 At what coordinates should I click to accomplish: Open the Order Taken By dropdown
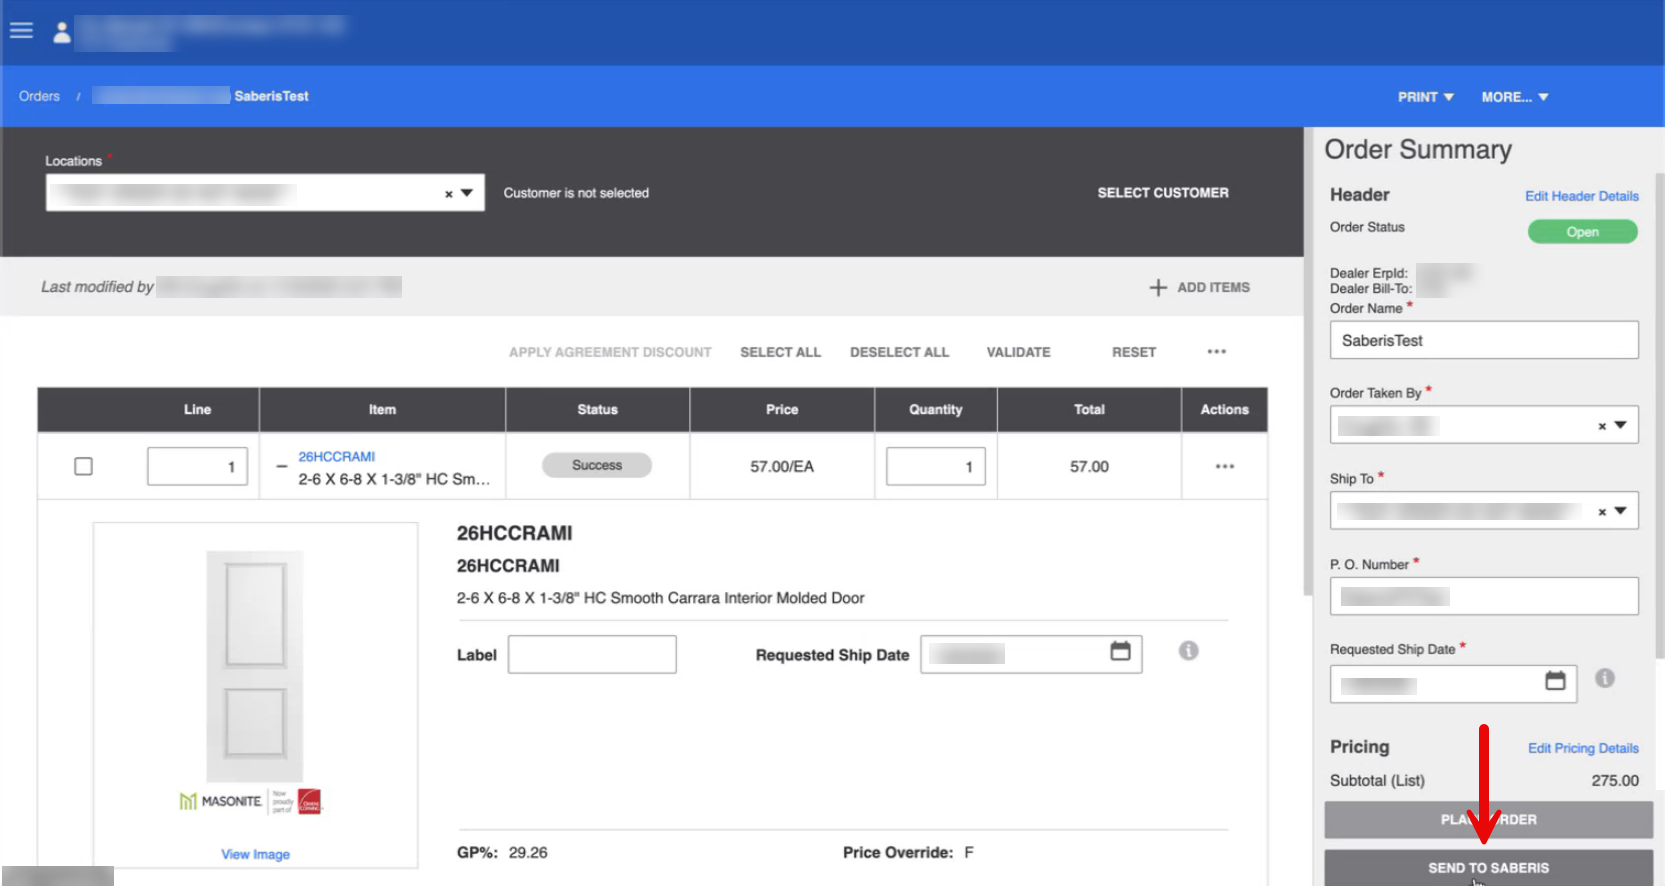point(1620,425)
